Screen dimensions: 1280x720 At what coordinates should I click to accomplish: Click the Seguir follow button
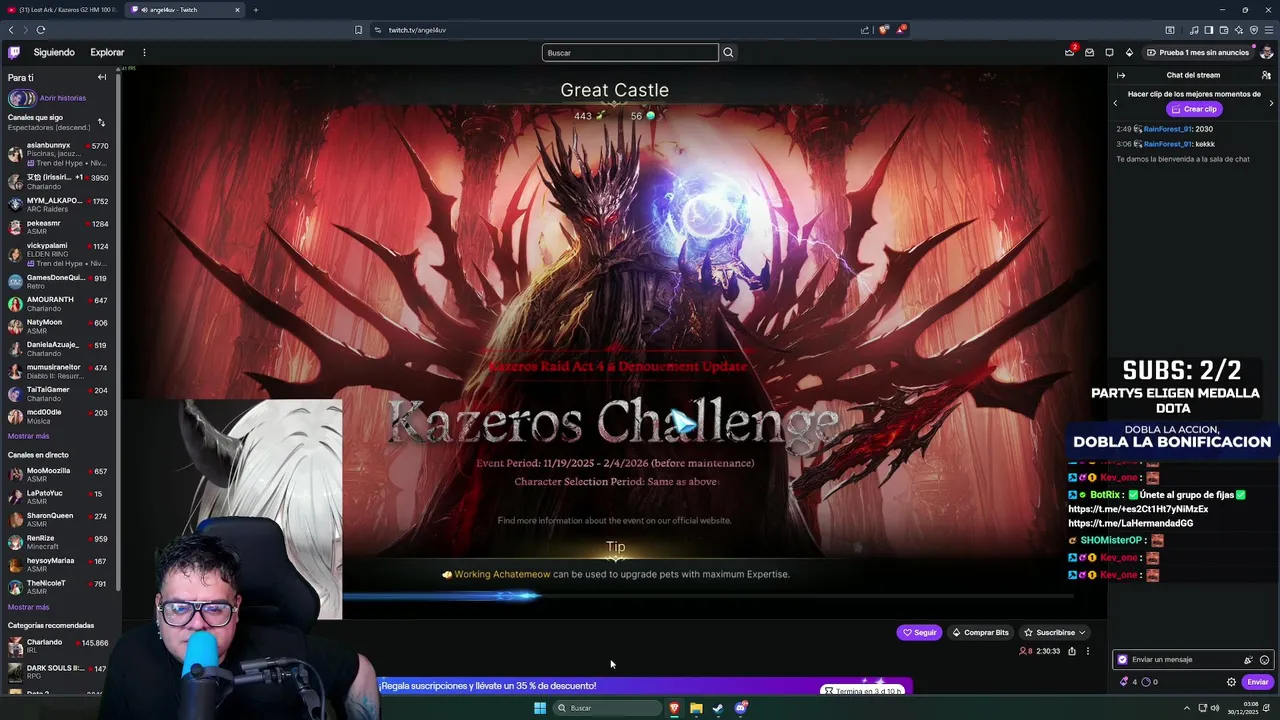(x=919, y=632)
